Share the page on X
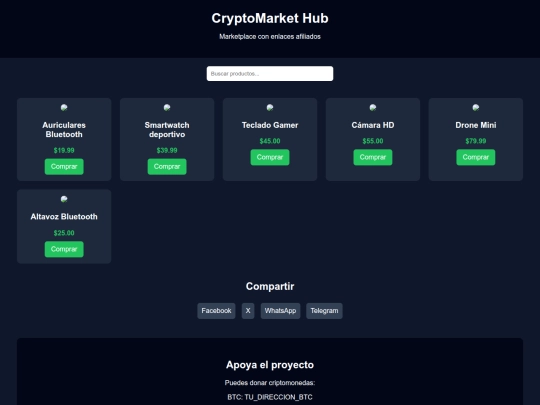The image size is (540, 405). (248, 311)
